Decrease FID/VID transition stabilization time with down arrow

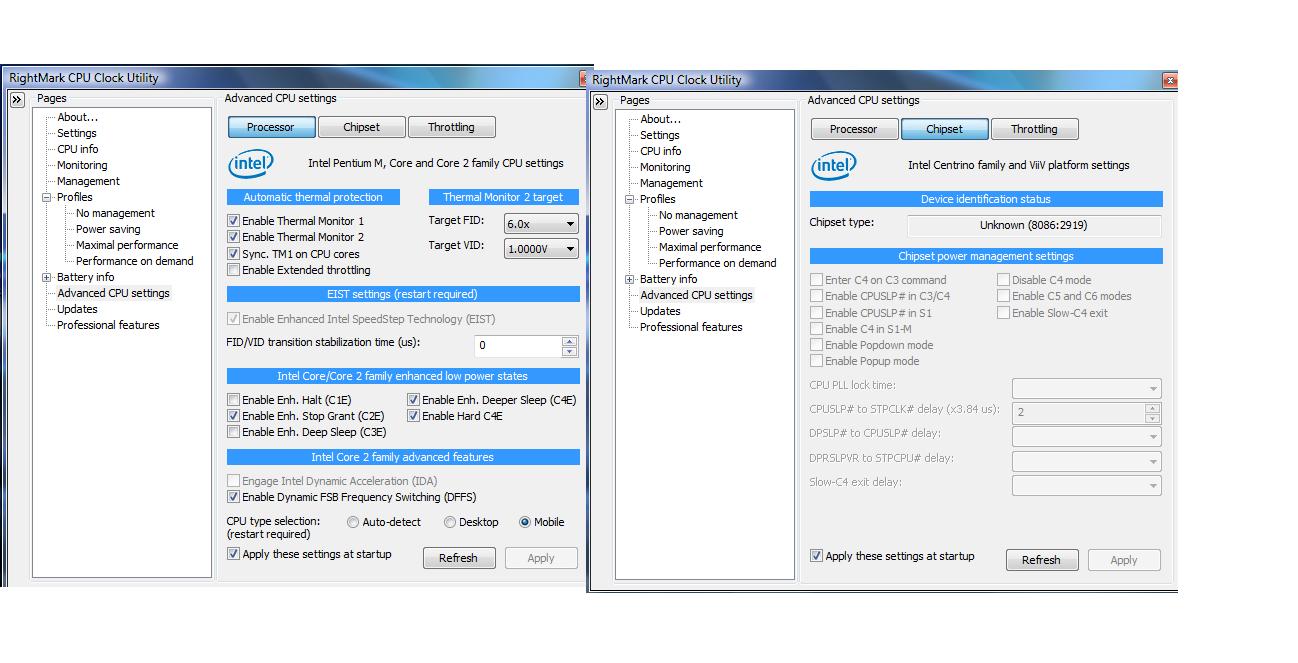click(570, 351)
